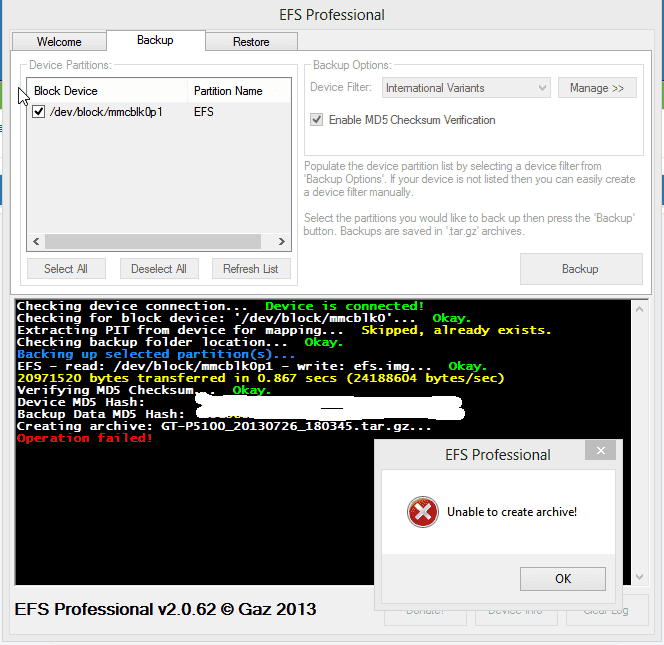Click the 'Backing up selected partition(s)...' log line
This screenshot has height=645, width=664.
click(156, 354)
